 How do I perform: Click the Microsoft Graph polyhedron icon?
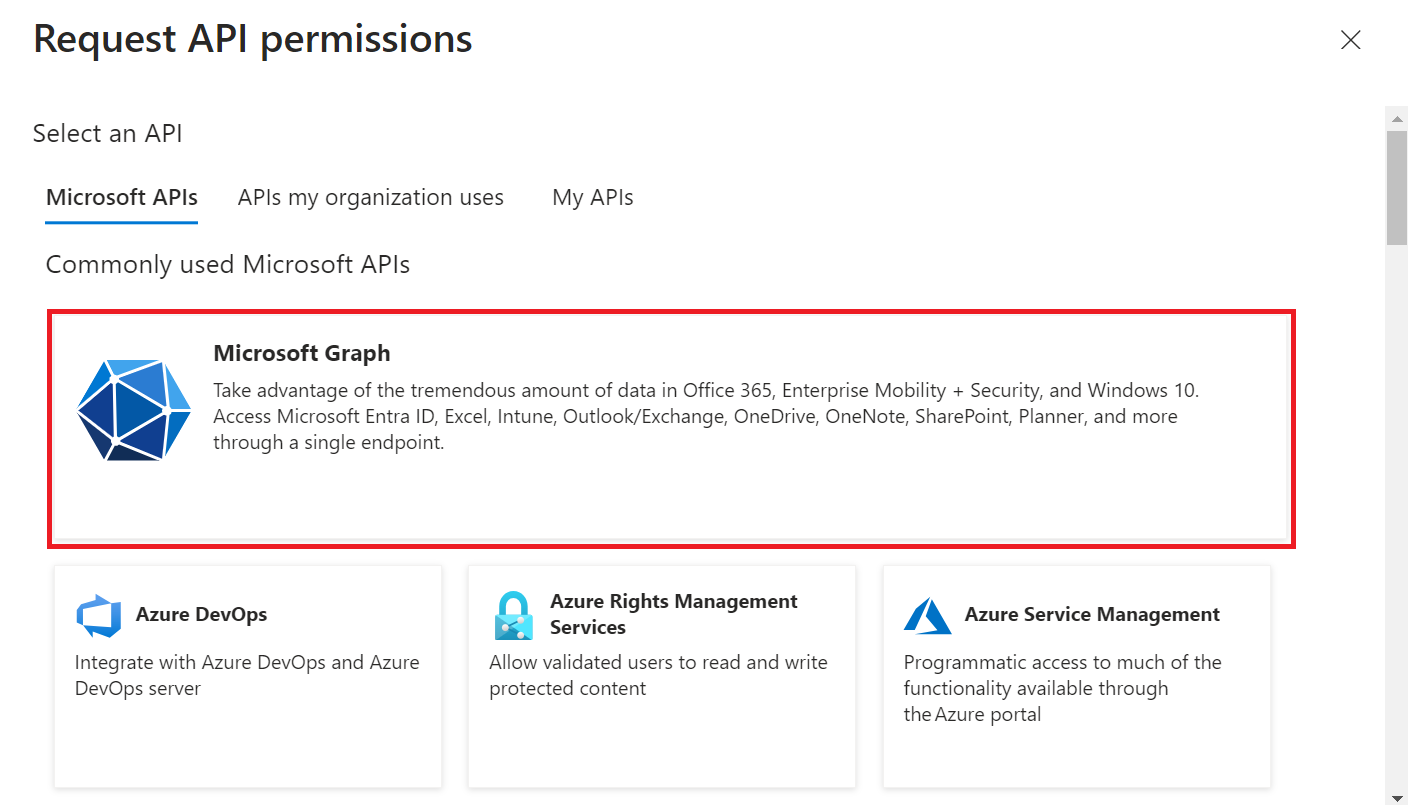tap(133, 411)
